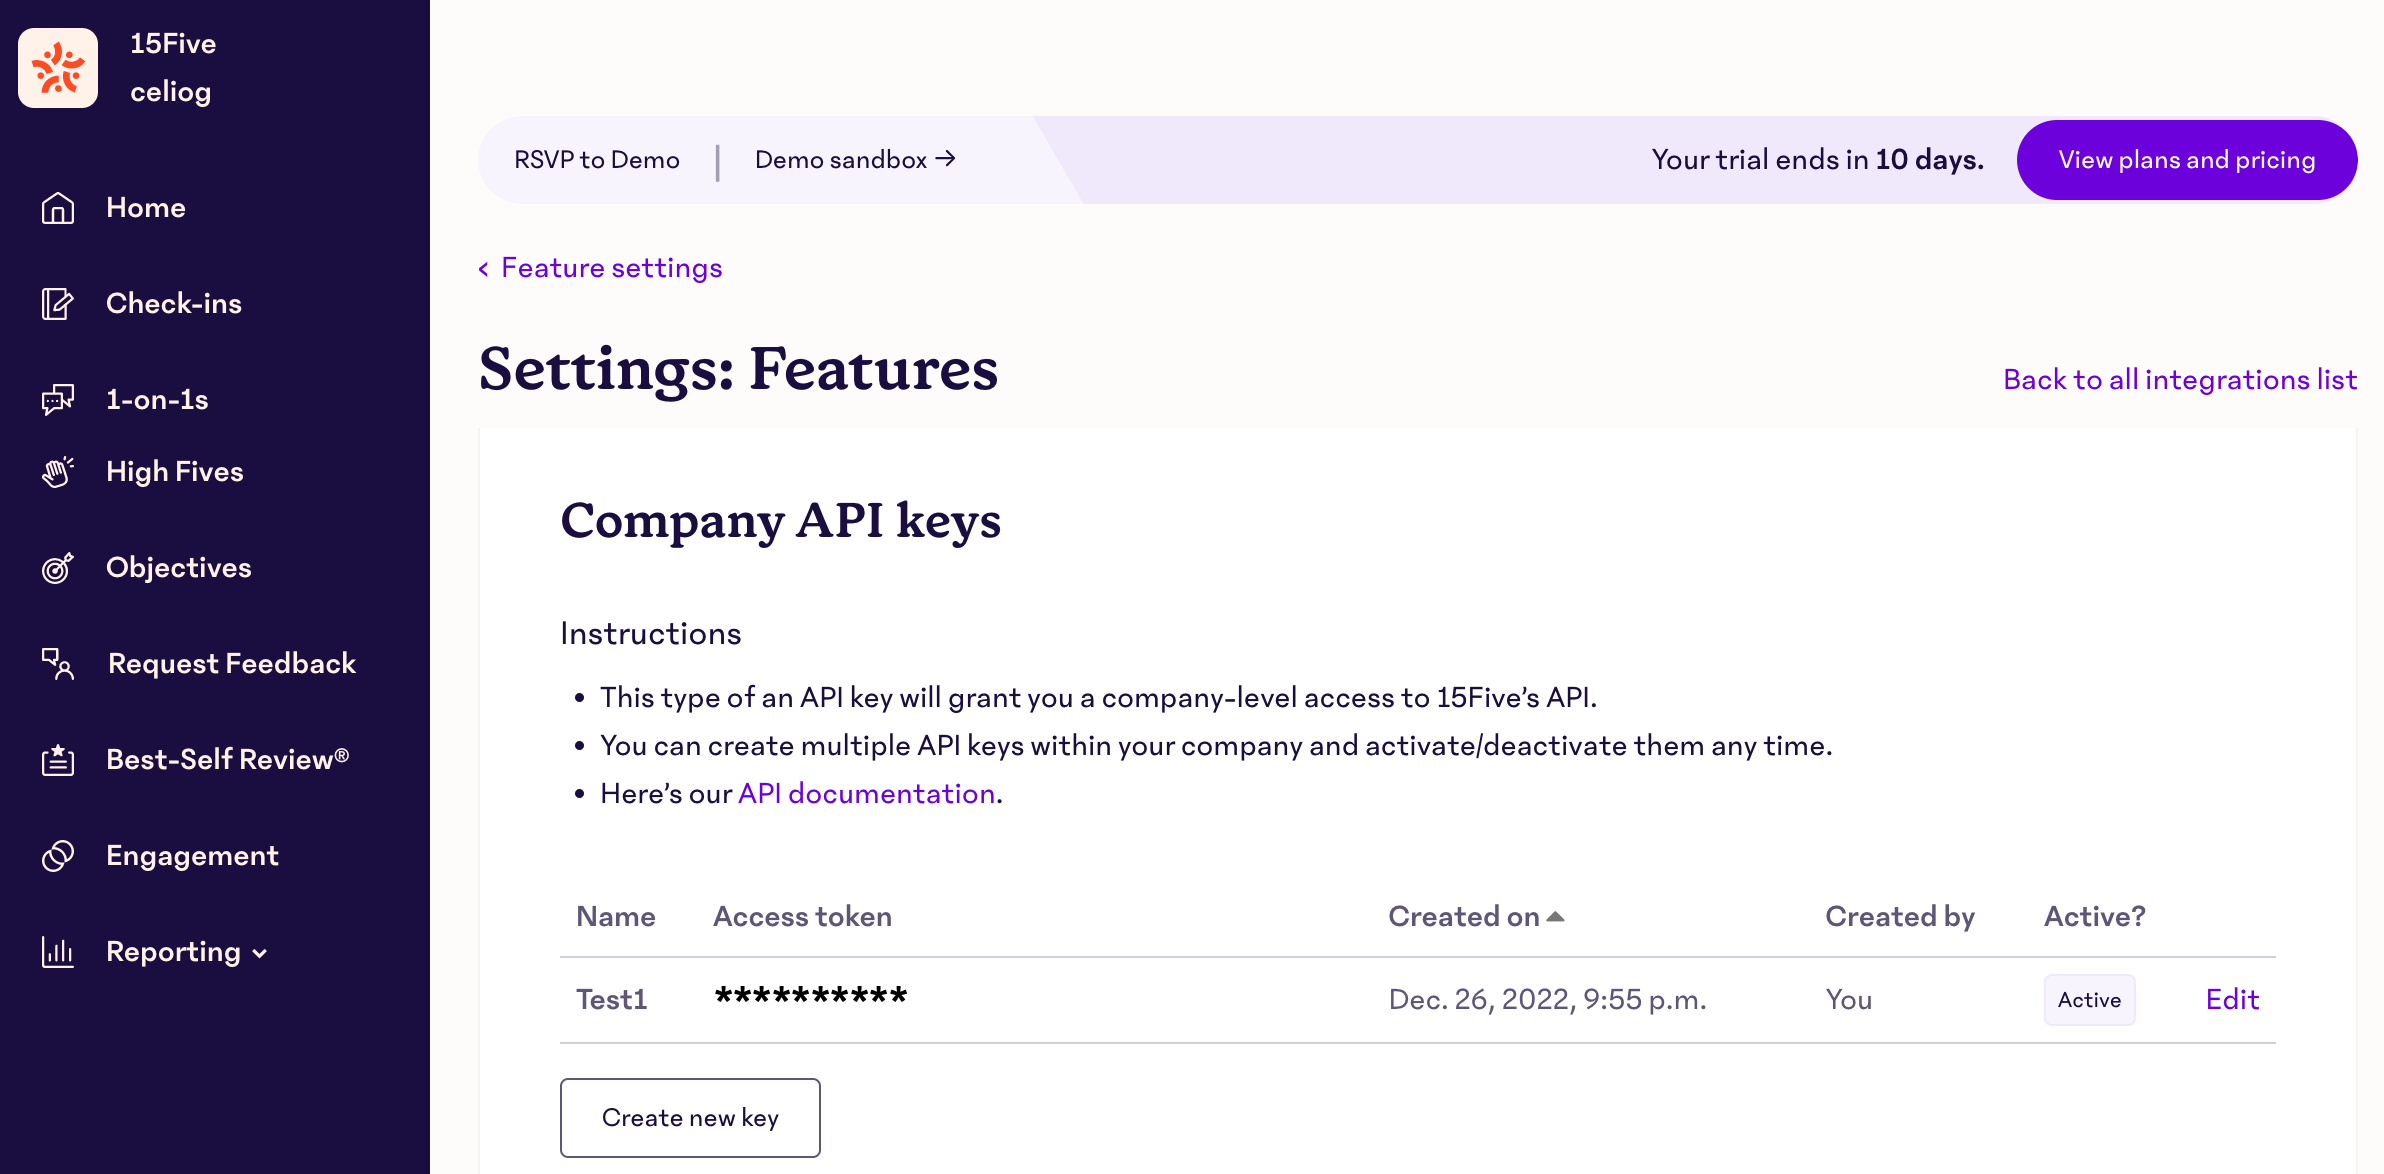
Task: Click the 15Five logo icon
Action: (58, 68)
